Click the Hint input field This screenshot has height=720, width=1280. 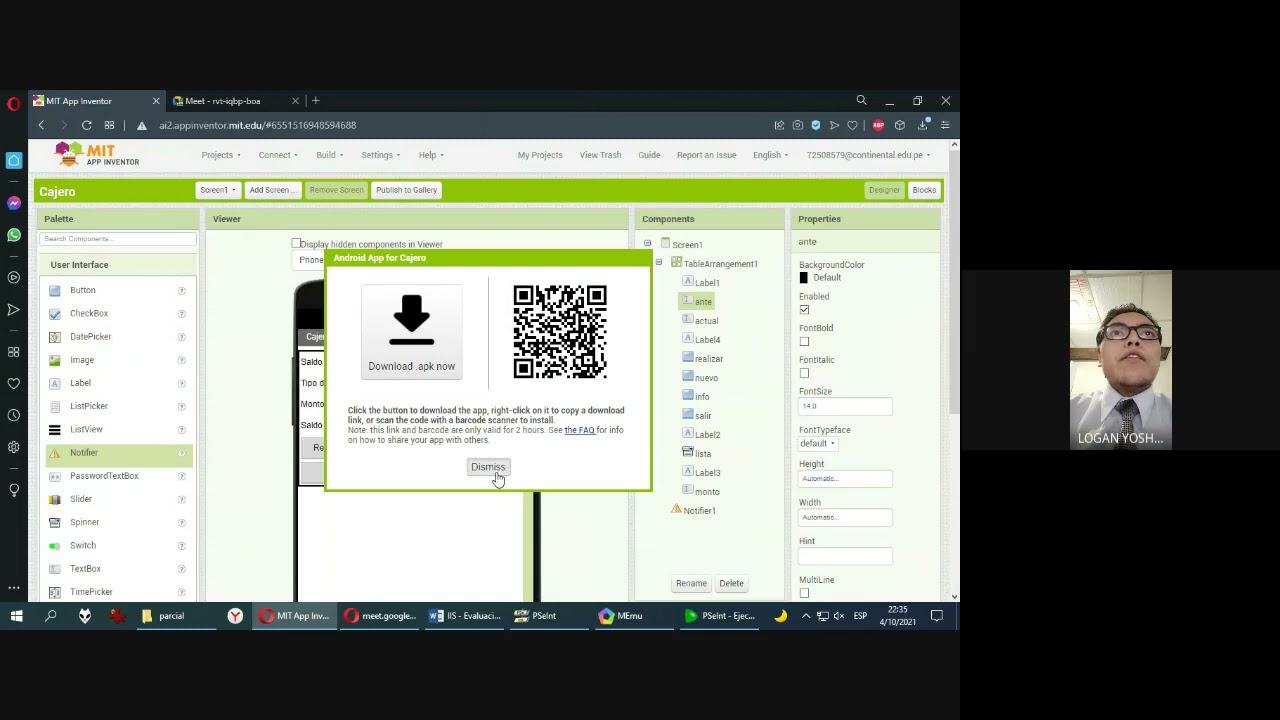coord(845,555)
